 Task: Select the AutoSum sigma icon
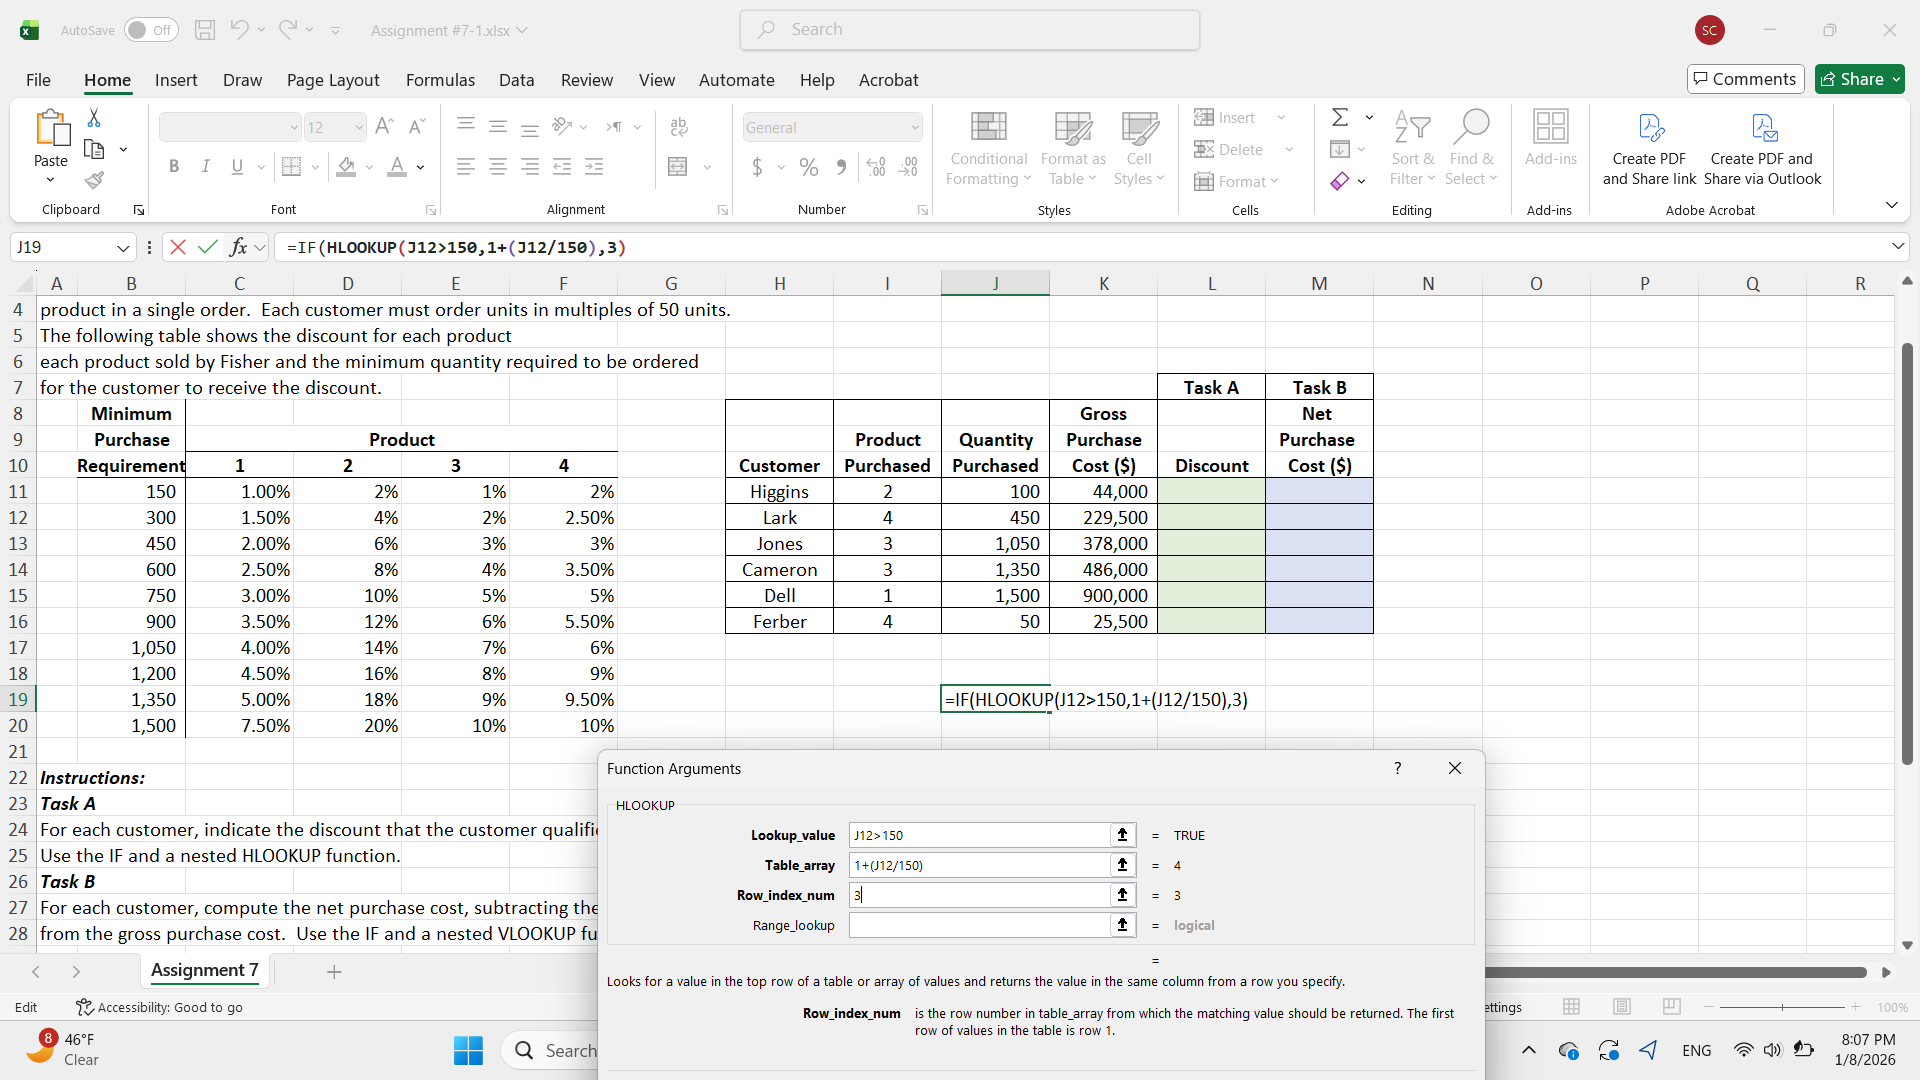pyautogui.click(x=1340, y=117)
